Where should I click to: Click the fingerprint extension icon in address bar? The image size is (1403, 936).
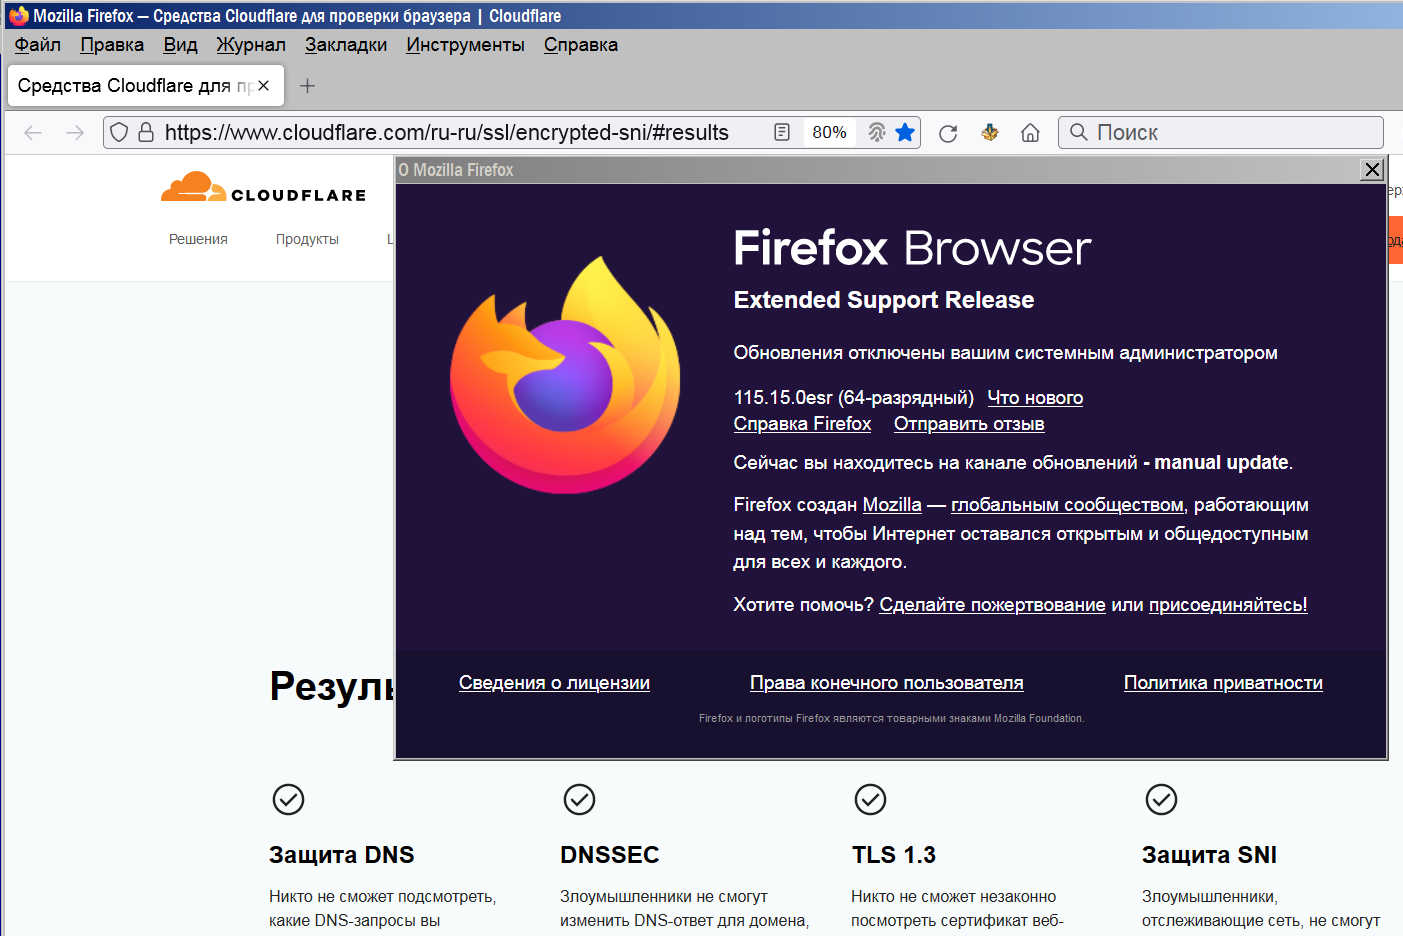coord(877,132)
